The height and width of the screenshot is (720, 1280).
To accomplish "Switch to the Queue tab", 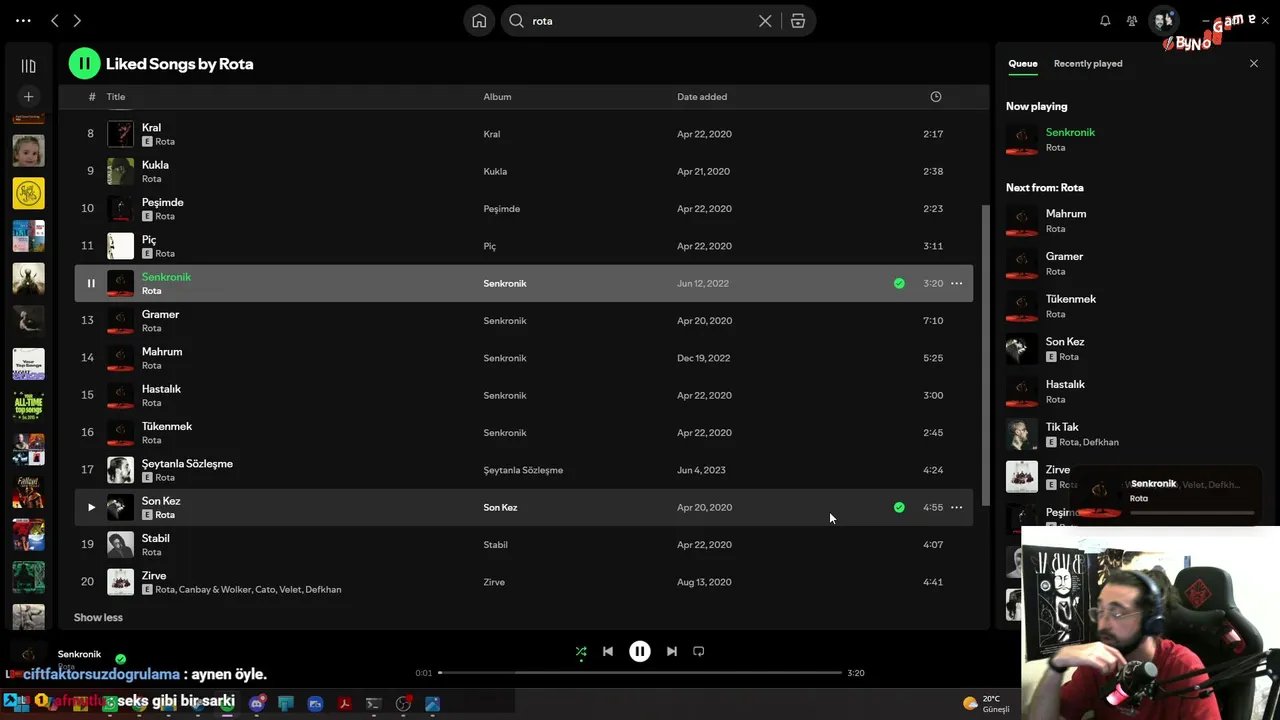I will coord(1022,64).
